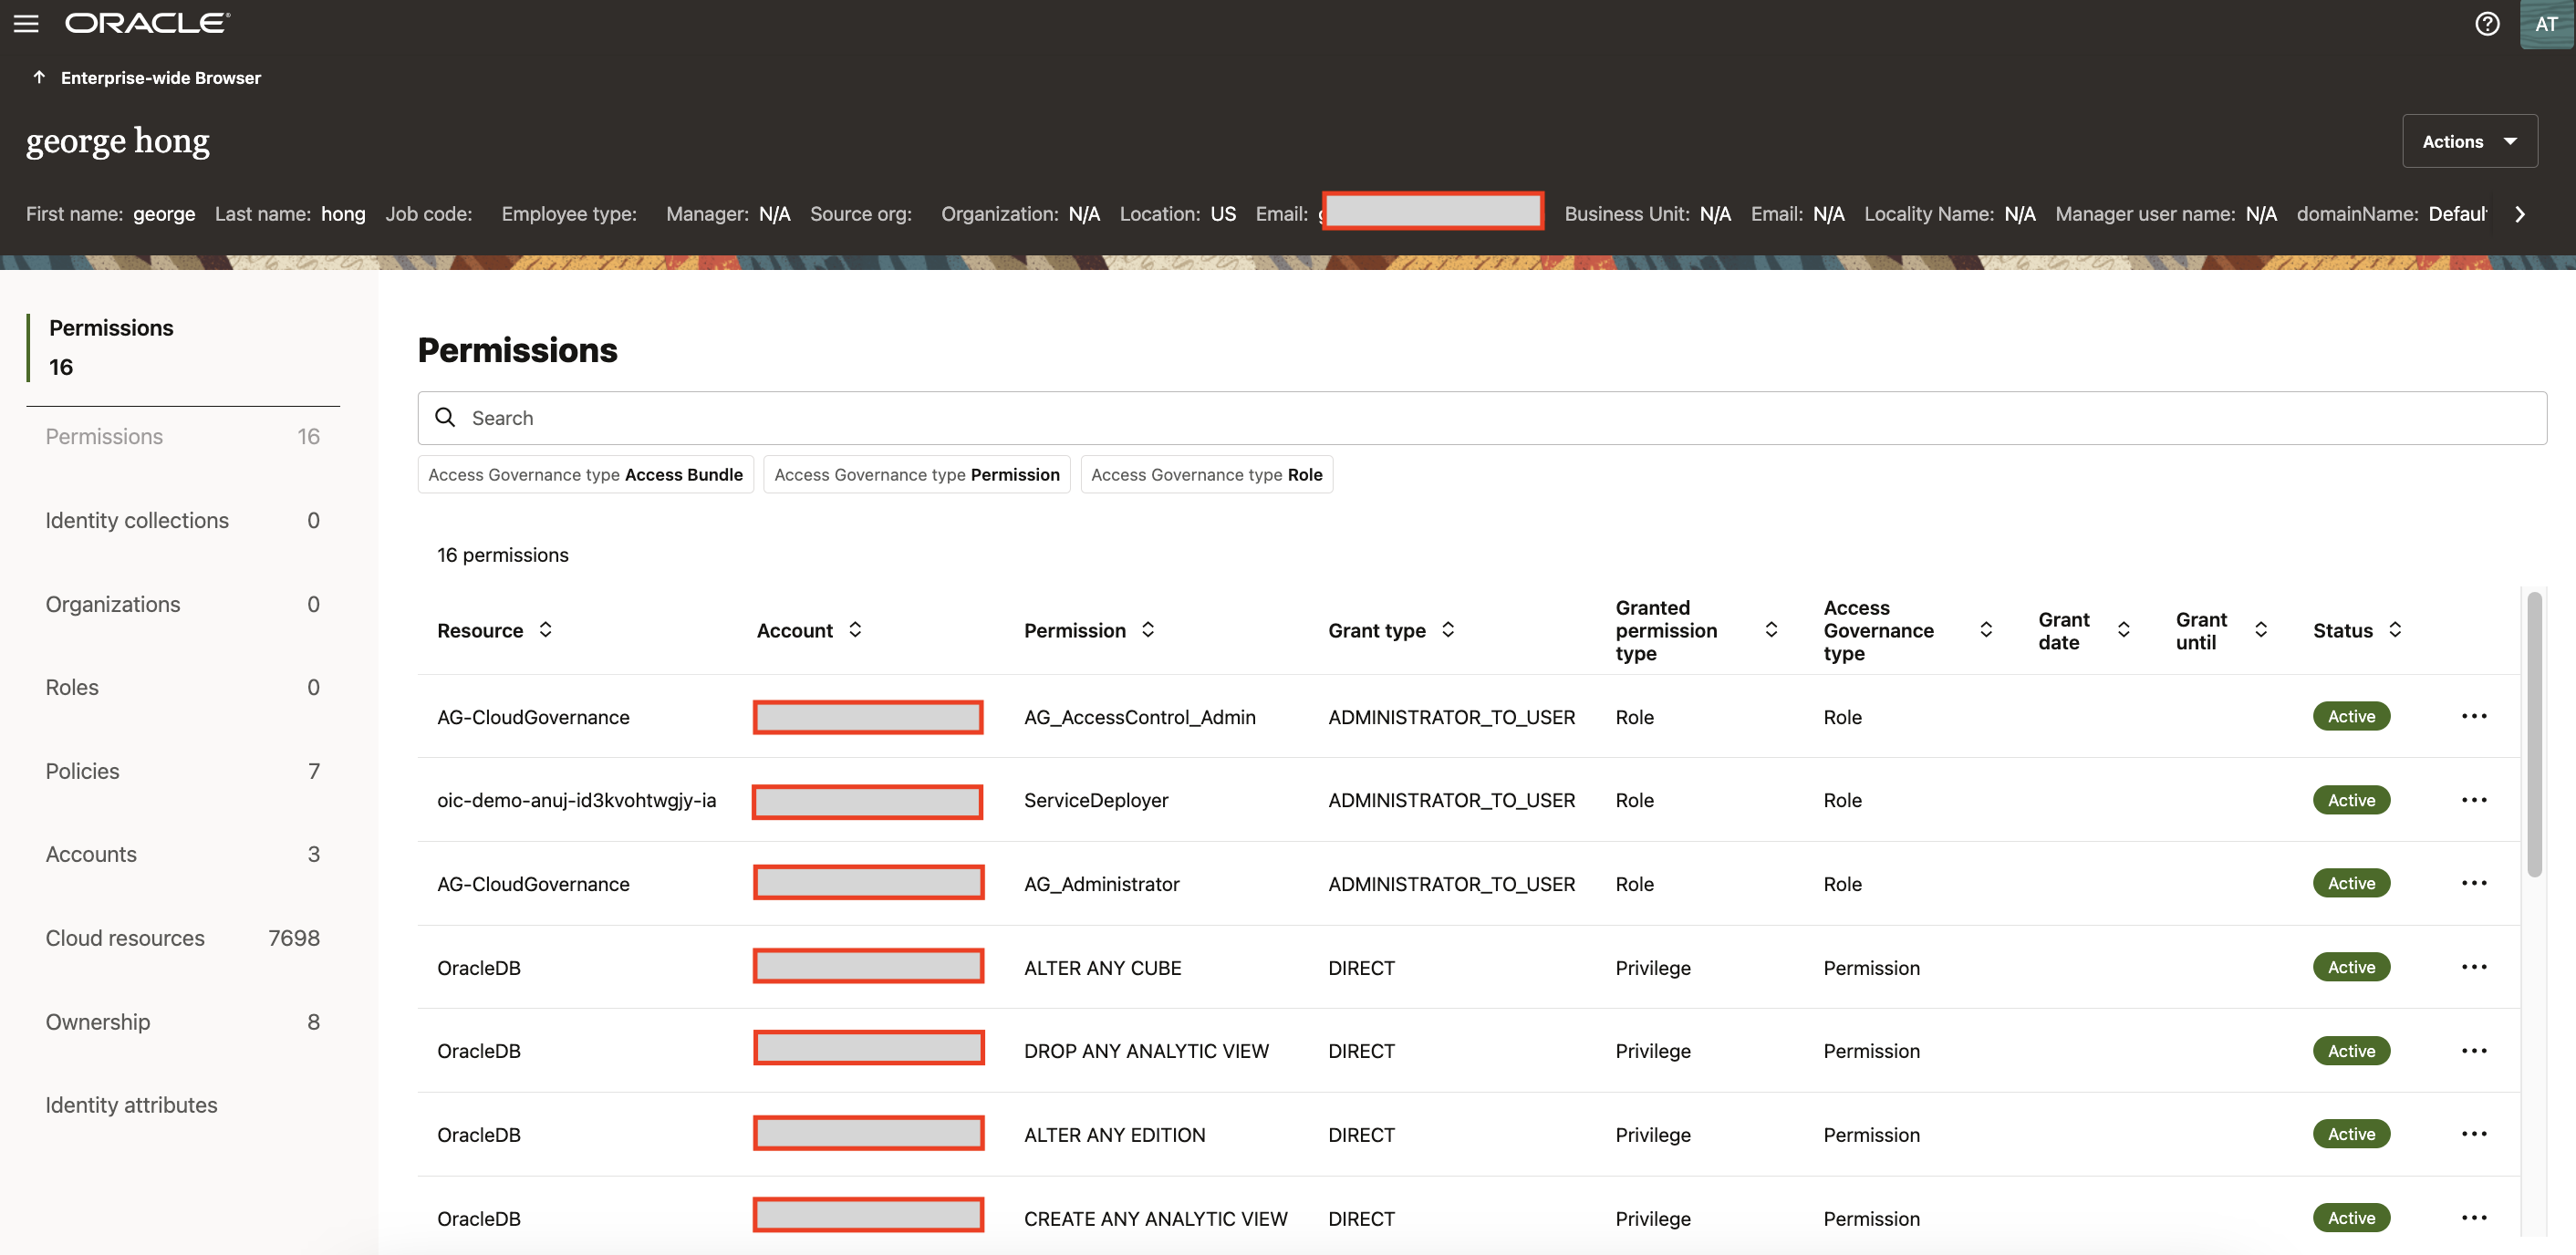Open actions menu for AG_AccessControl_Admin row
Image resolution: width=2576 pixels, height=1255 pixels.
coord(2475,716)
